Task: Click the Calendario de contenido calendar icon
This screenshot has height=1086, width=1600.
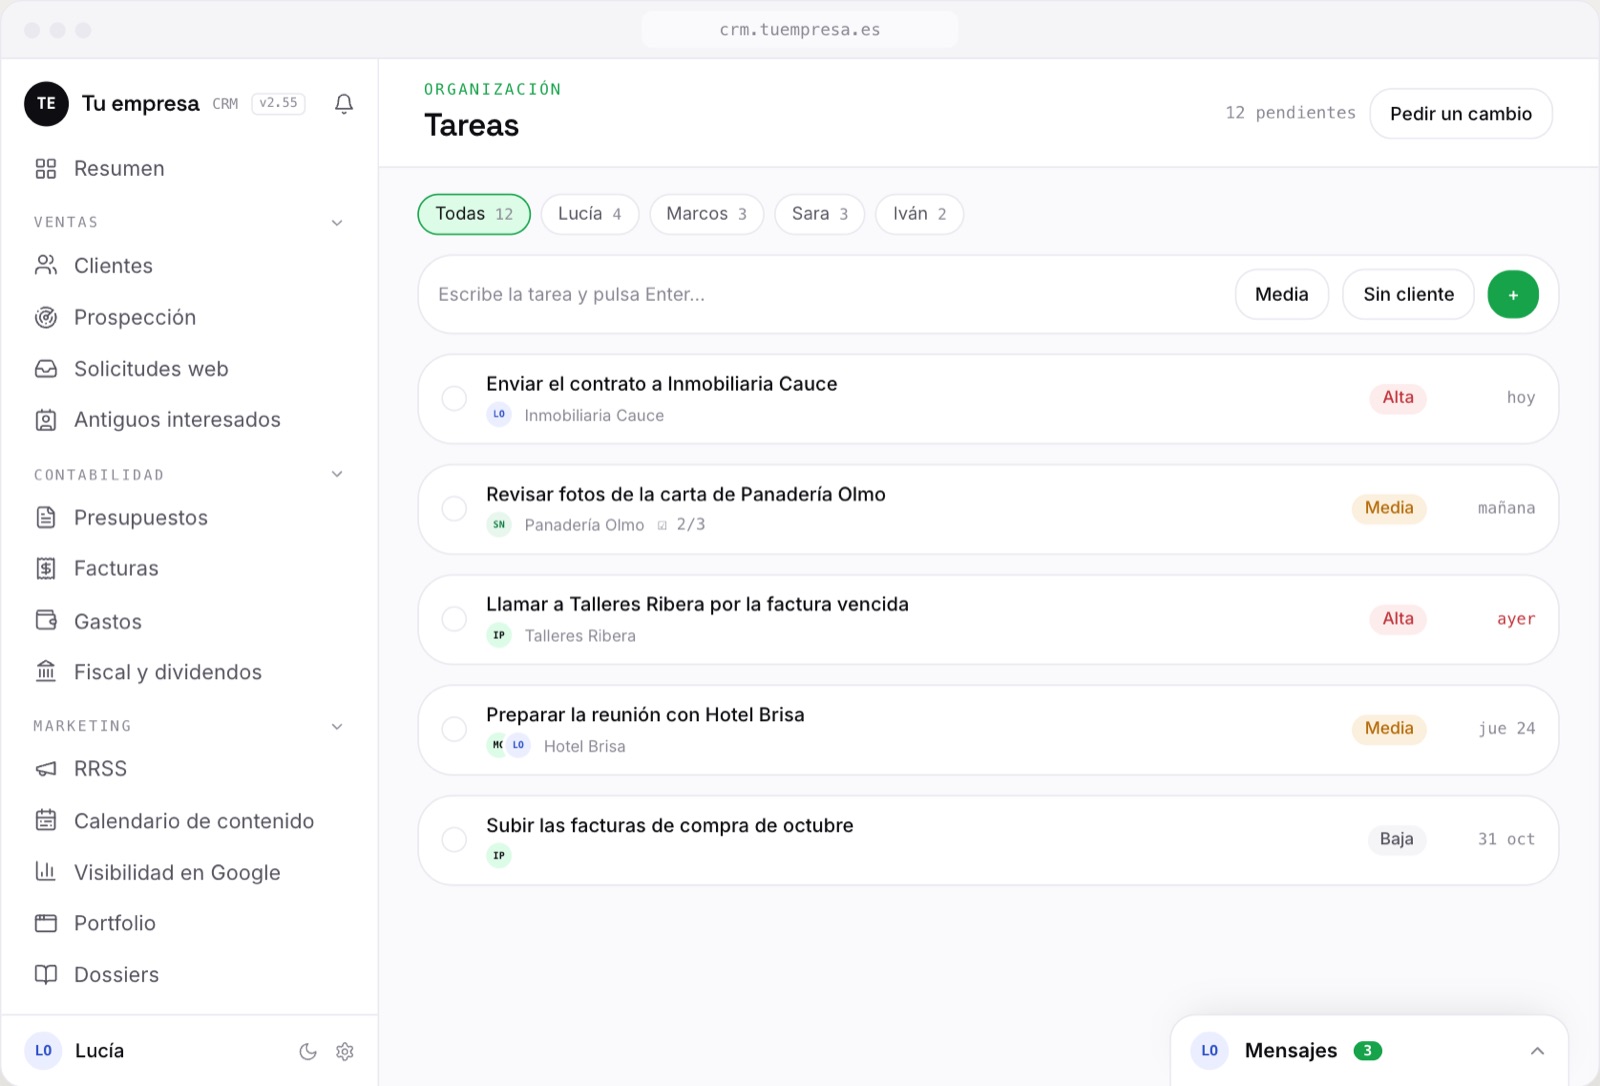Action: tap(46, 820)
